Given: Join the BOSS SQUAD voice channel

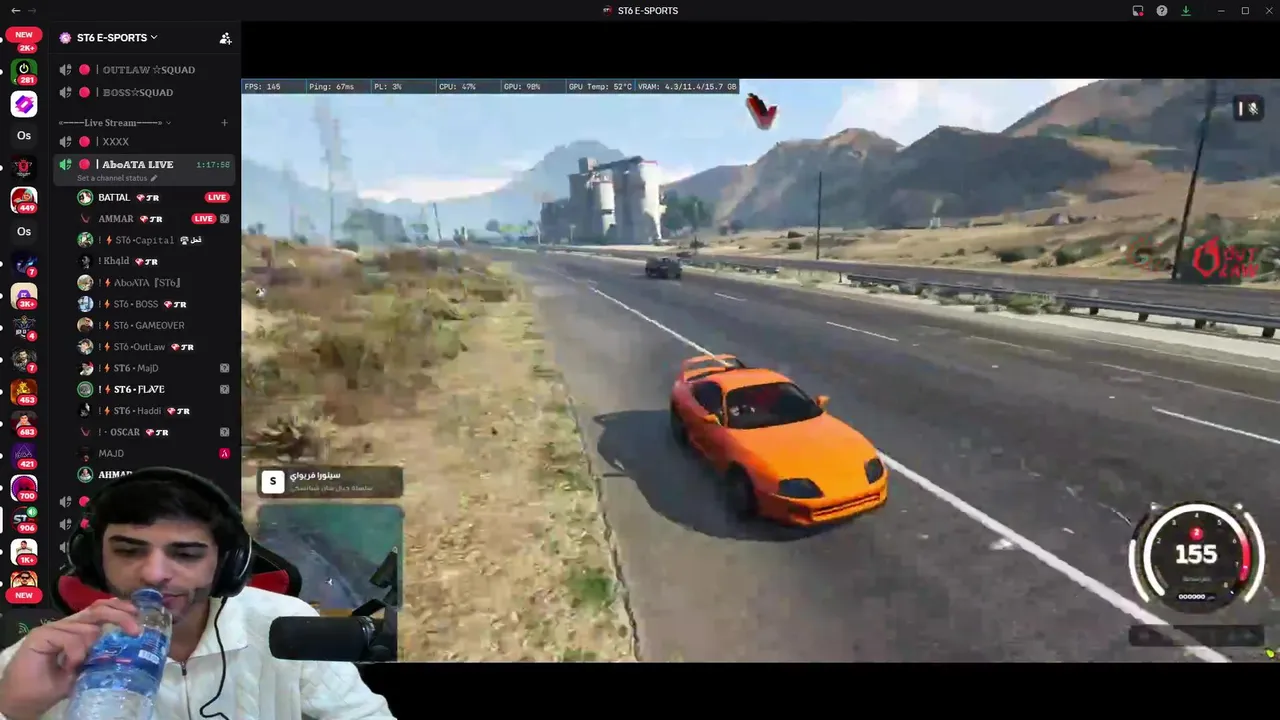Looking at the screenshot, I should tap(146, 92).
